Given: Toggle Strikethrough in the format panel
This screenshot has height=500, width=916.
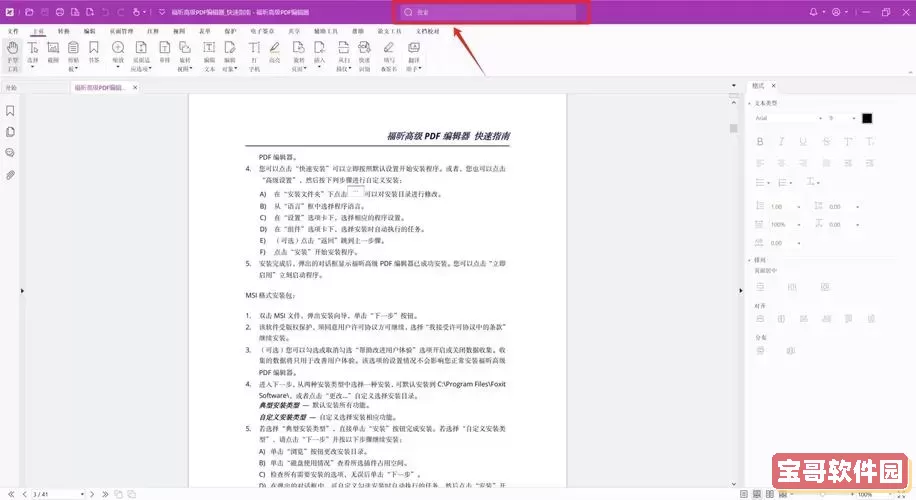Looking at the screenshot, I should 825,141.
